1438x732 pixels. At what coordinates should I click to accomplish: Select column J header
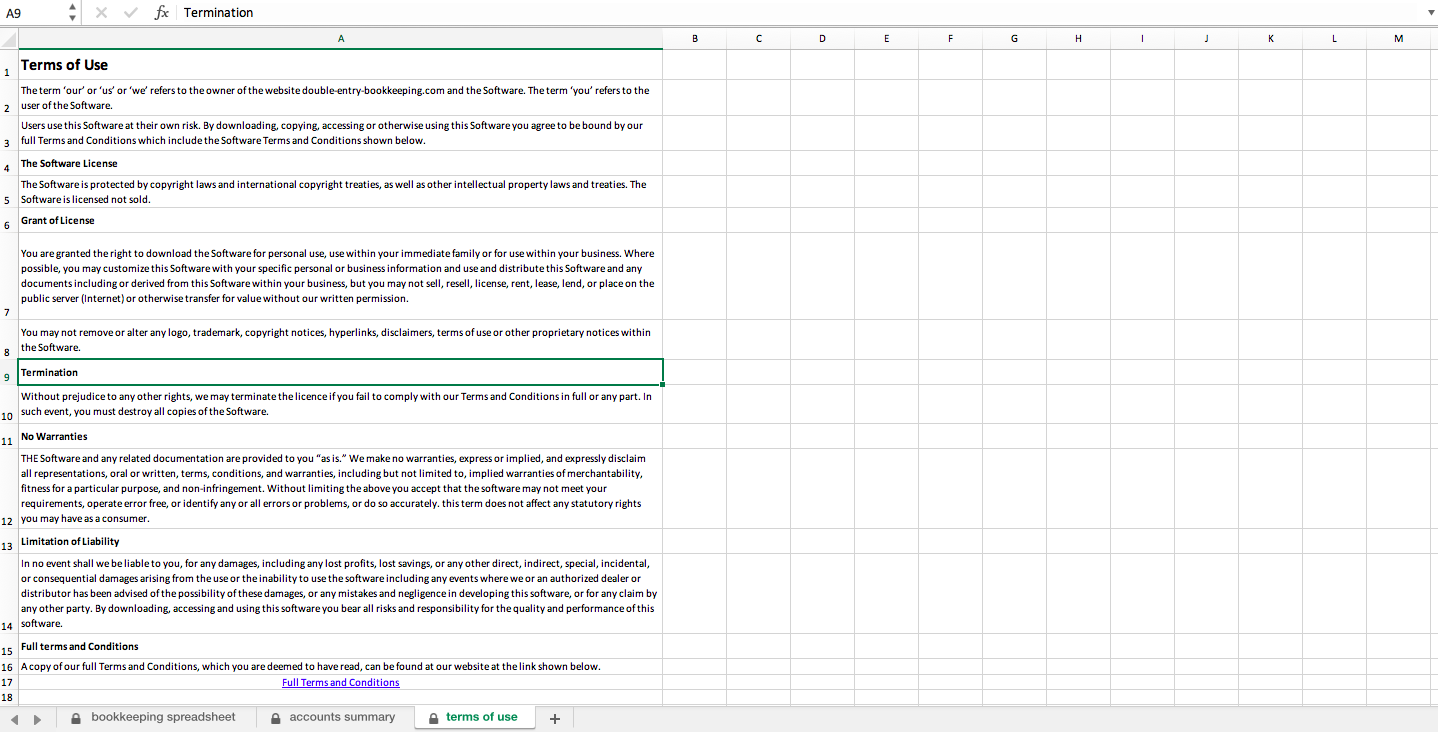1207,39
